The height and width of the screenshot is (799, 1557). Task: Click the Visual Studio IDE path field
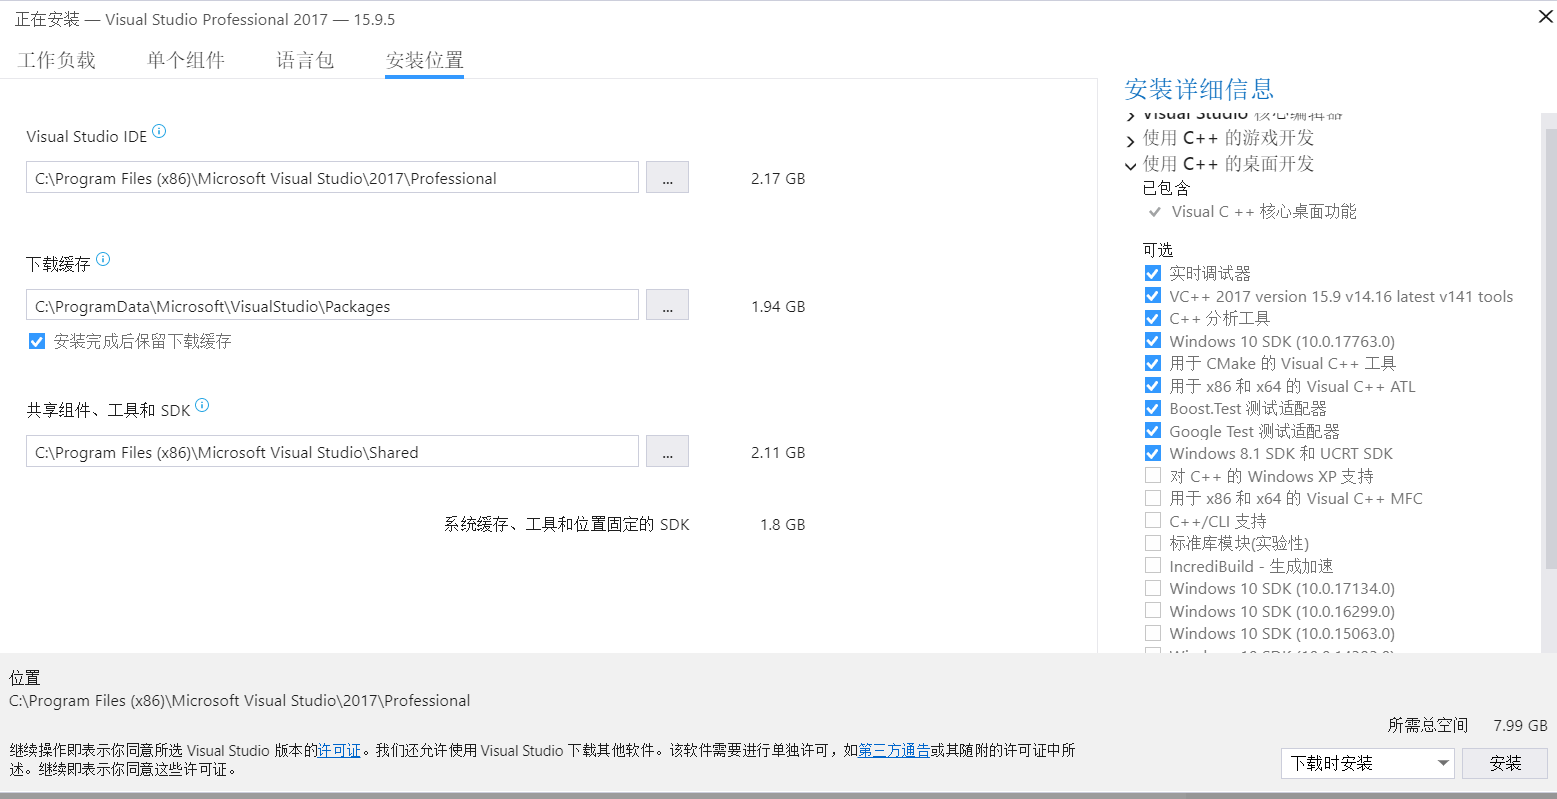pos(332,177)
